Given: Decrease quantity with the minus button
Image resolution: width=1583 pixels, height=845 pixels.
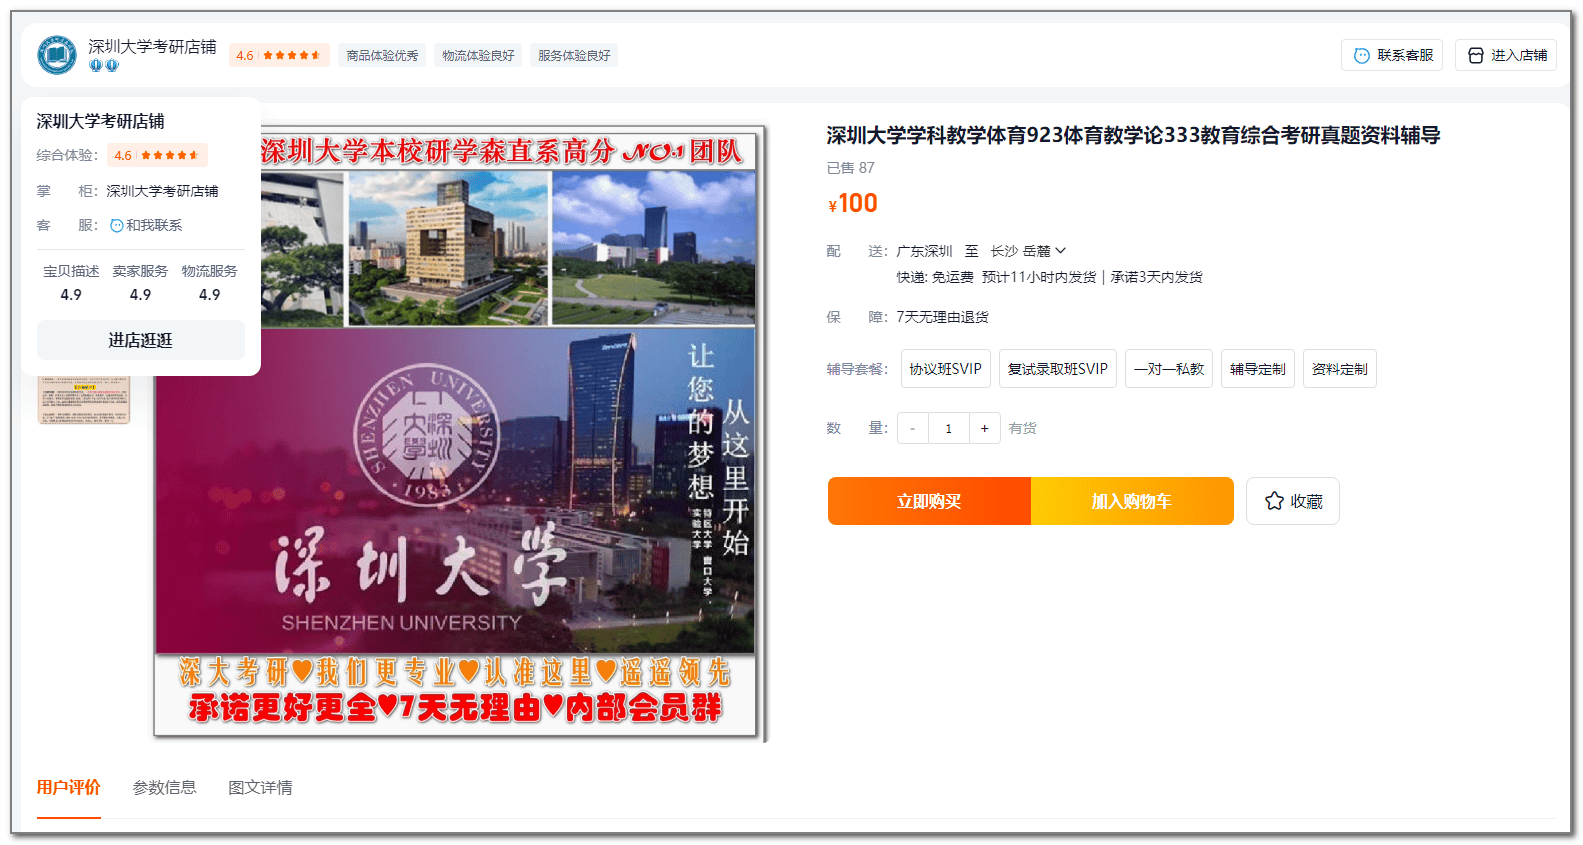Looking at the screenshot, I should pos(912,429).
